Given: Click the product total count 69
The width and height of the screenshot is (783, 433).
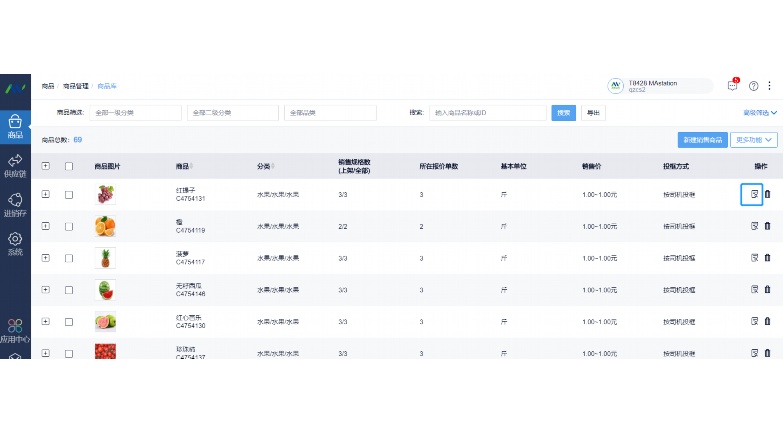Looking at the screenshot, I should point(78,140).
